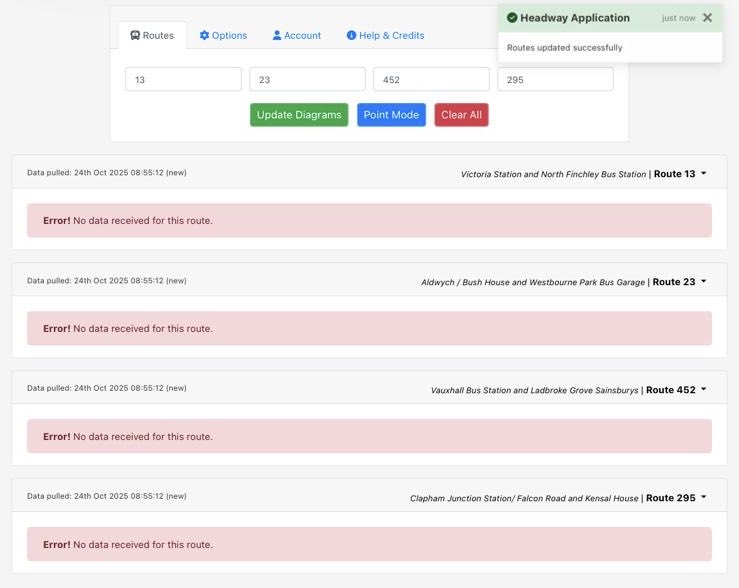Click the bold Route 452 label
739x588 pixels.
pyautogui.click(x=671, y=390)
